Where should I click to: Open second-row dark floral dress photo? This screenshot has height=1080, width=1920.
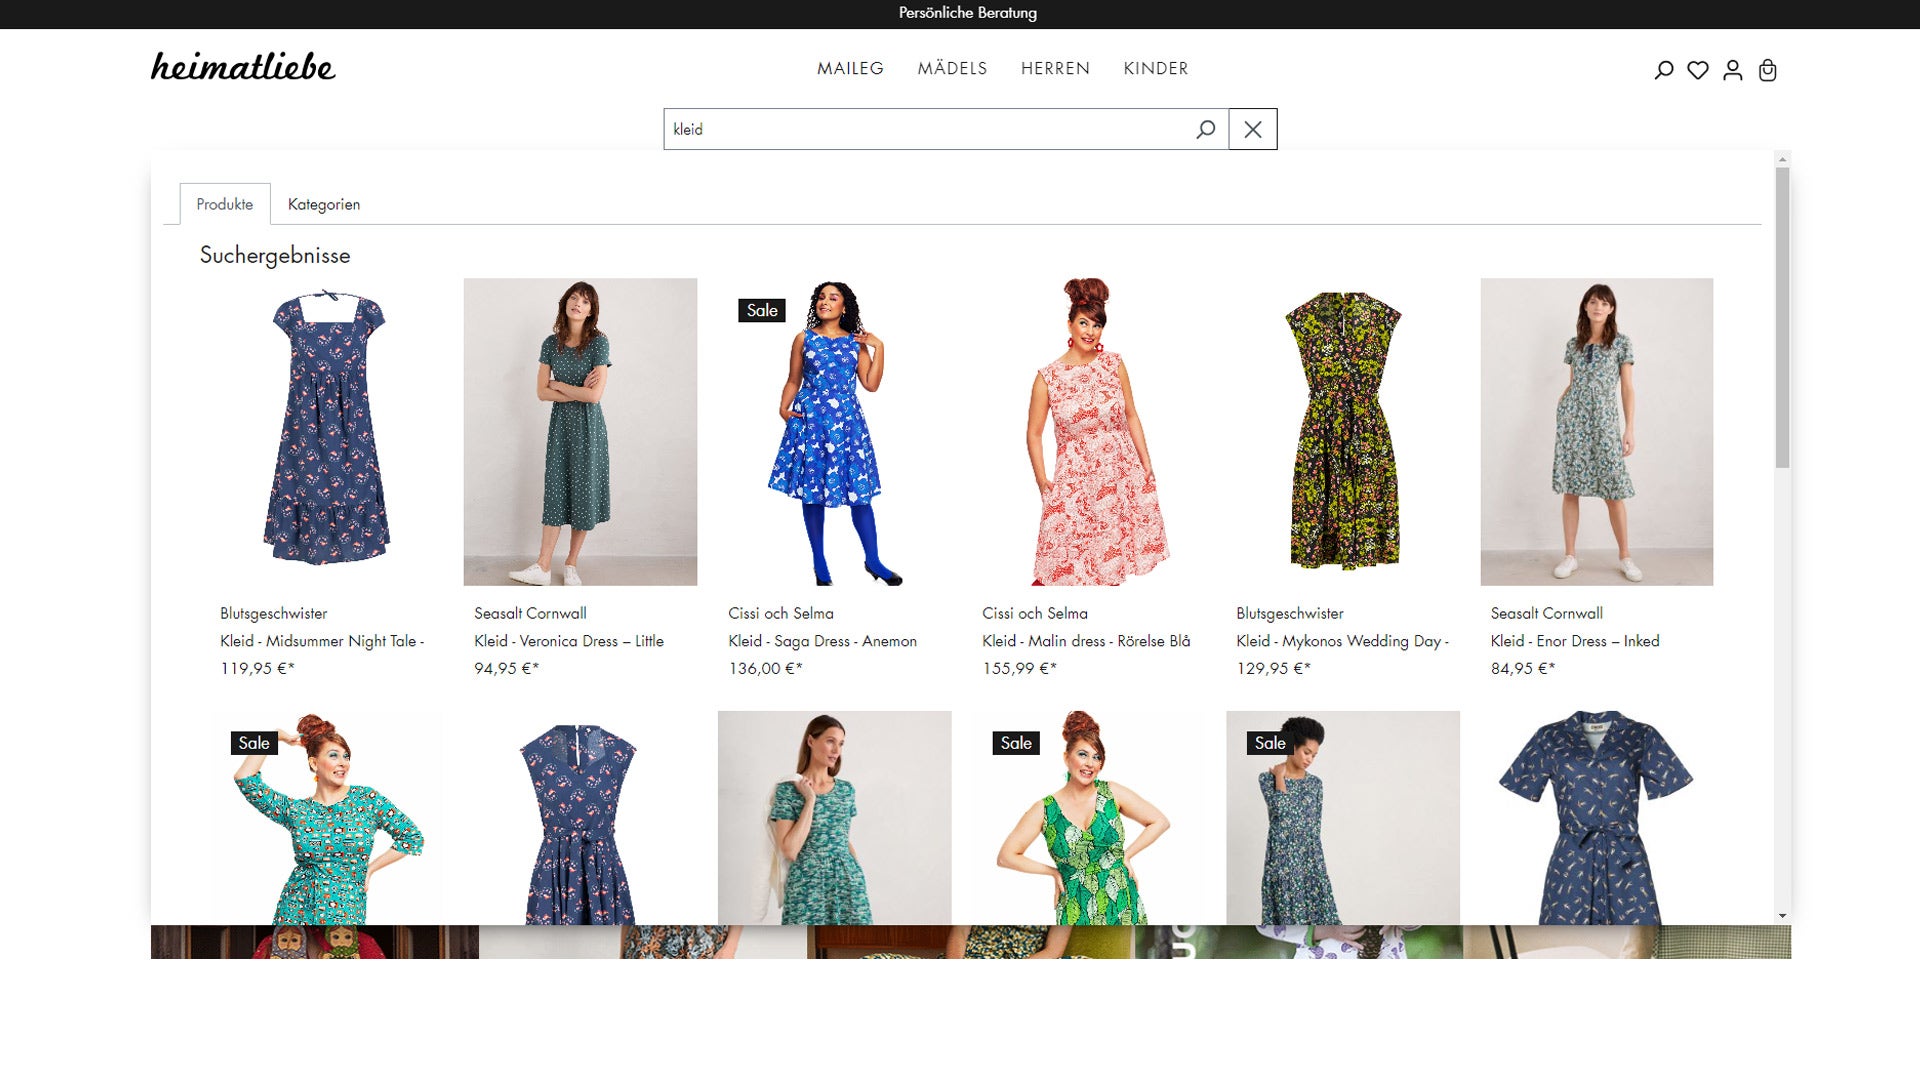coord(1342,818)
